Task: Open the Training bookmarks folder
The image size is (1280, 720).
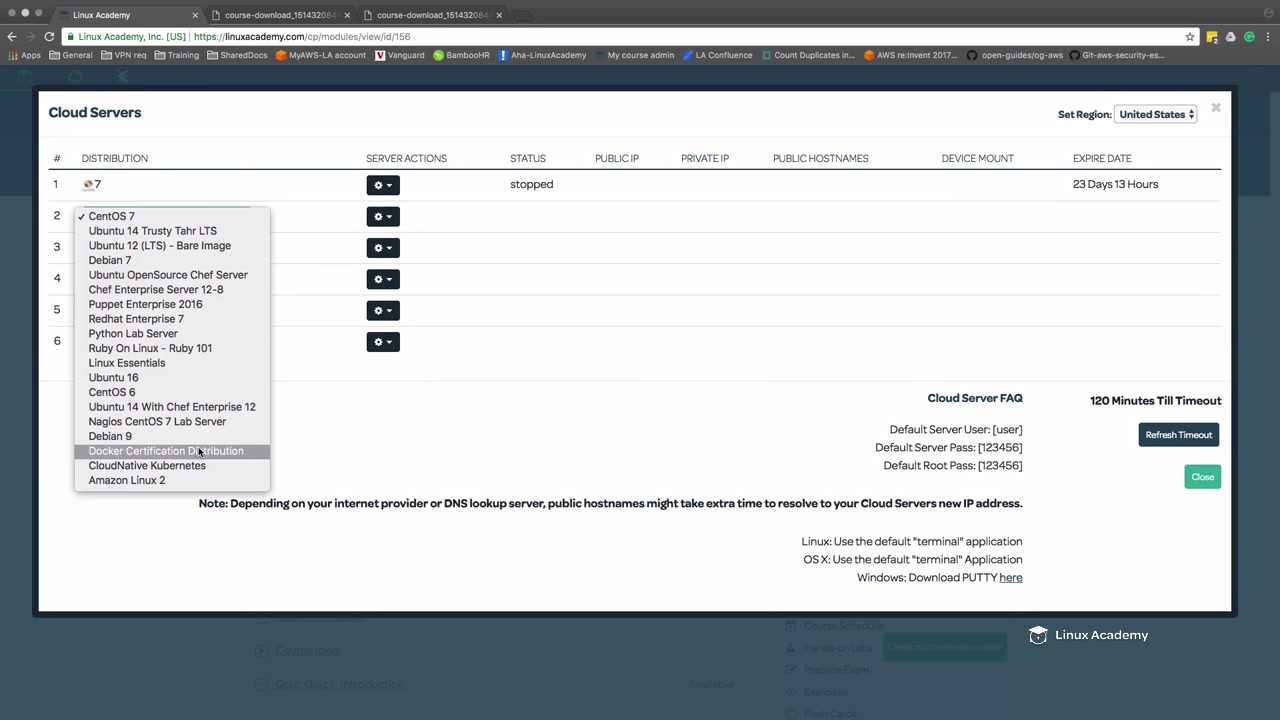Action: click(x=176, y=55)
